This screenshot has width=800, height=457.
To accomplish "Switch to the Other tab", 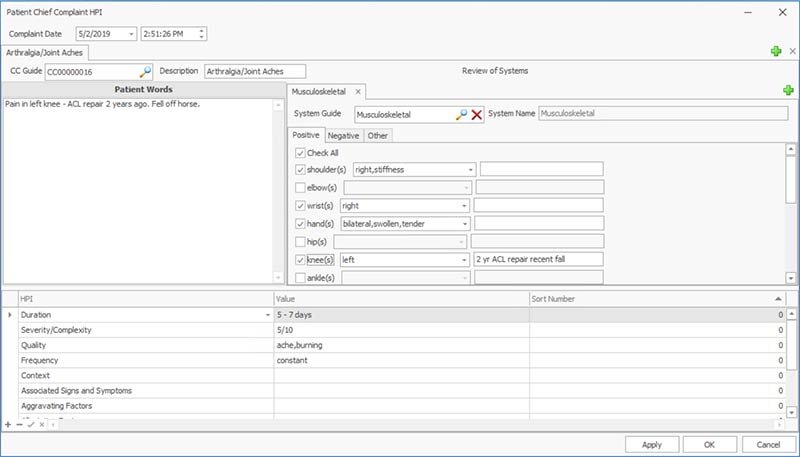I will tap(377, 136).
